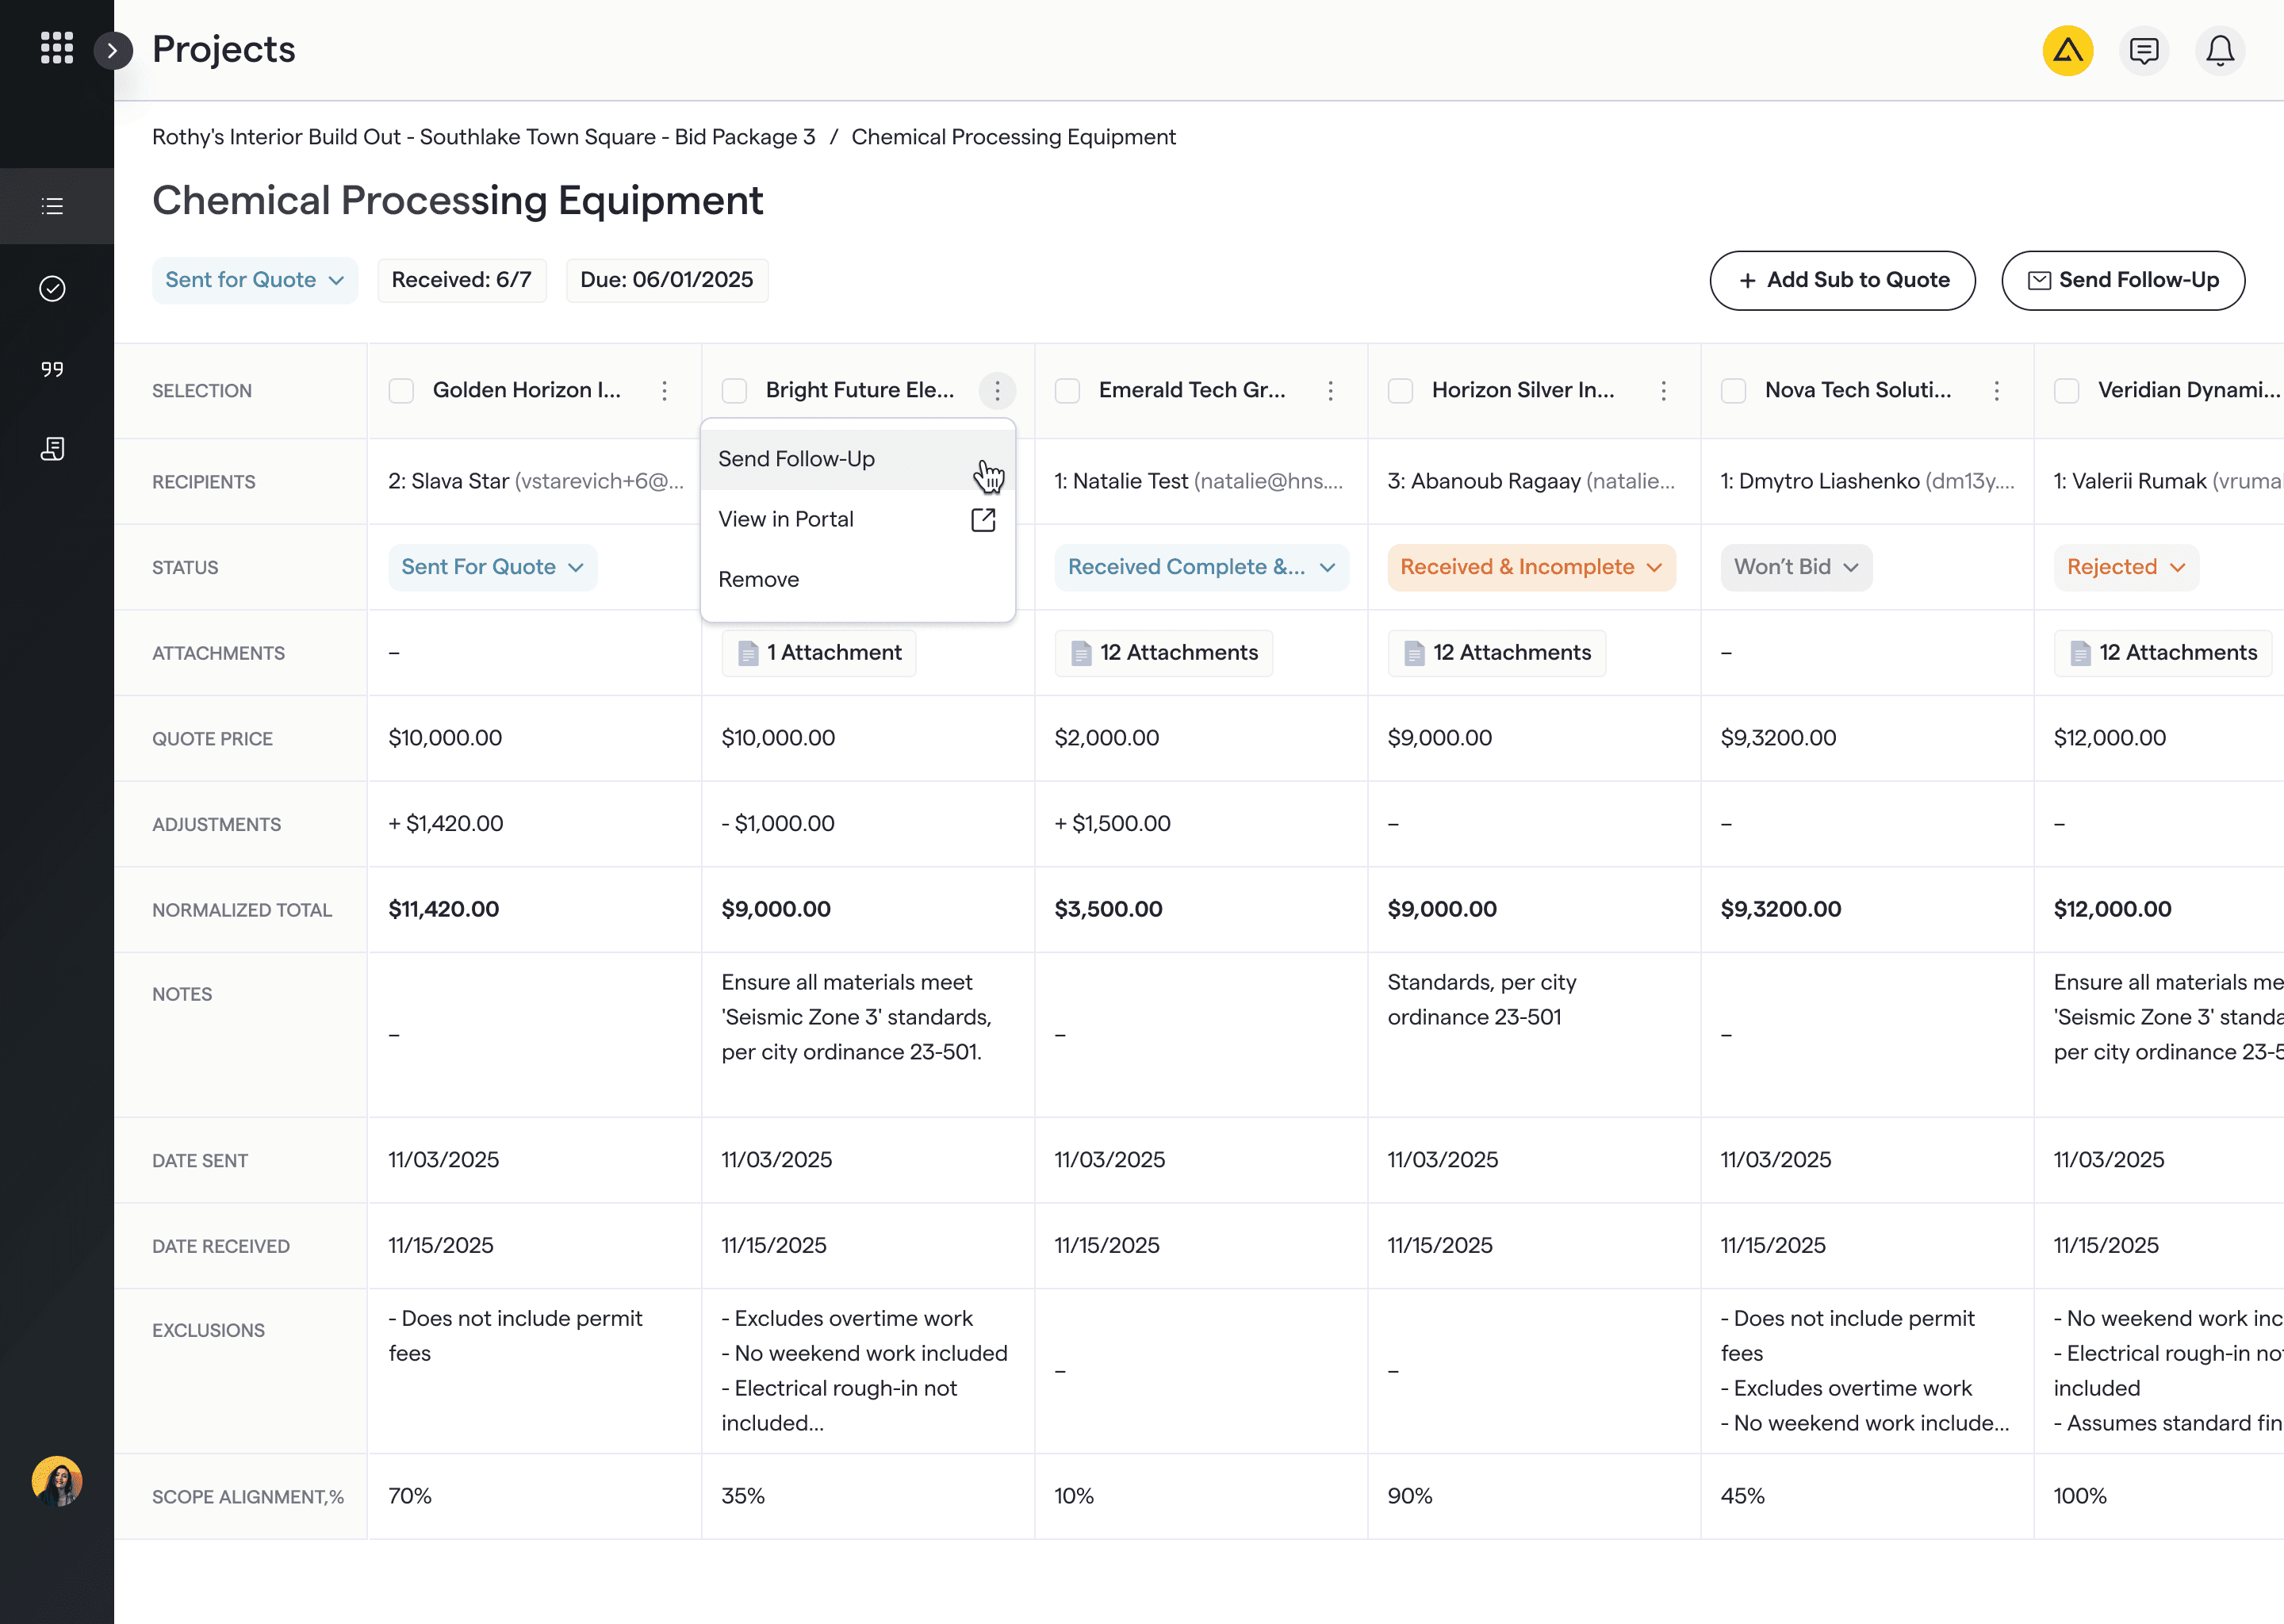This screenshot has width=2284, height=1624.
Task: Select the Emerald Tech Group checkbox
Action: tap(1067, 392)
